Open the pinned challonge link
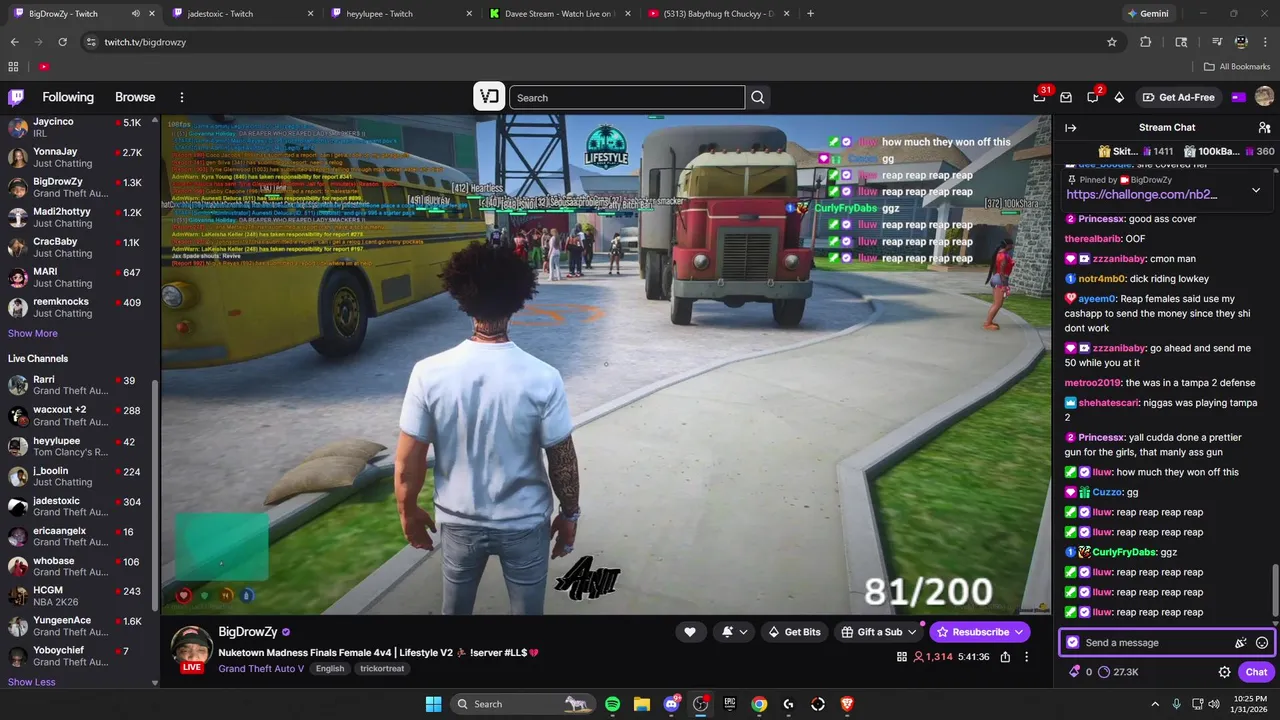The height and width of the screenshot is (720, 1280). (1142, 195)
